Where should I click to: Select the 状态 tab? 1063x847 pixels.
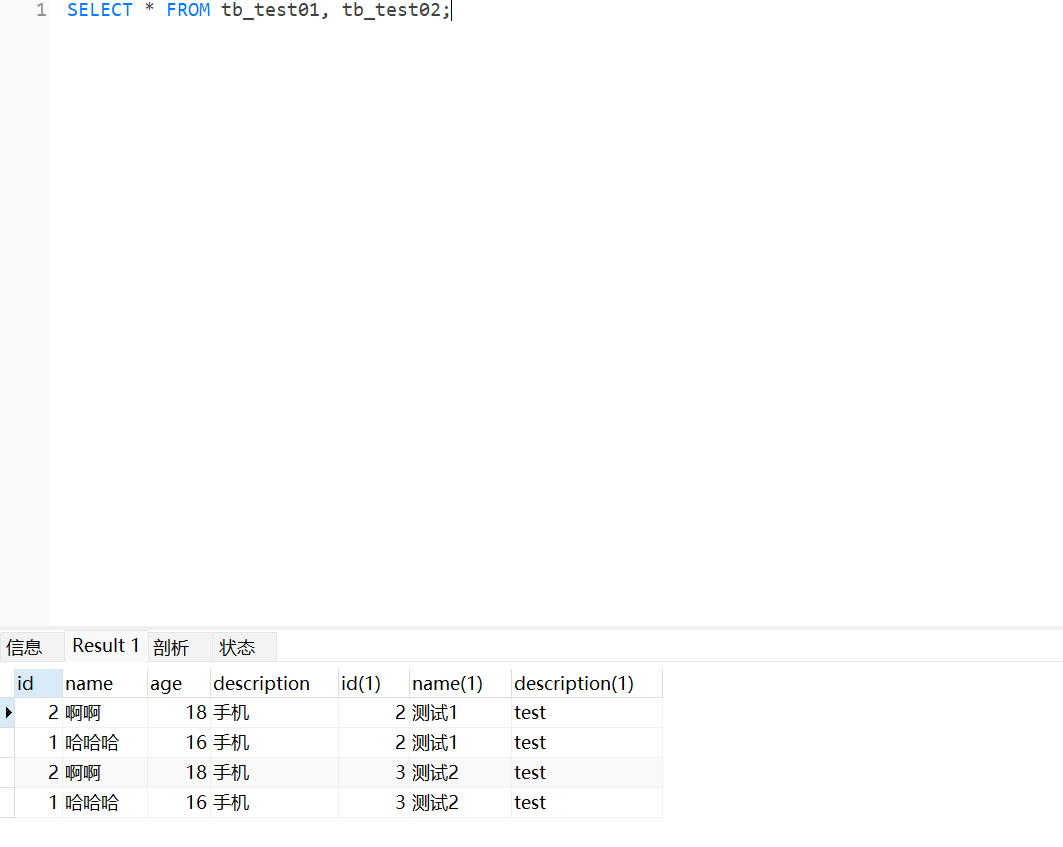click(237, 647)
